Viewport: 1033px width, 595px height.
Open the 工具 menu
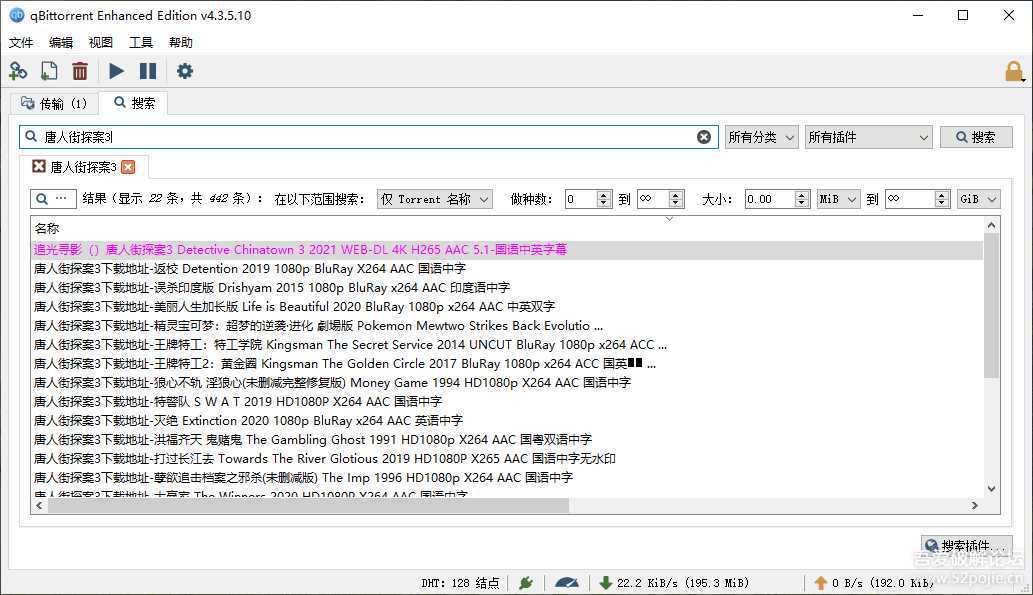(141, 43)
